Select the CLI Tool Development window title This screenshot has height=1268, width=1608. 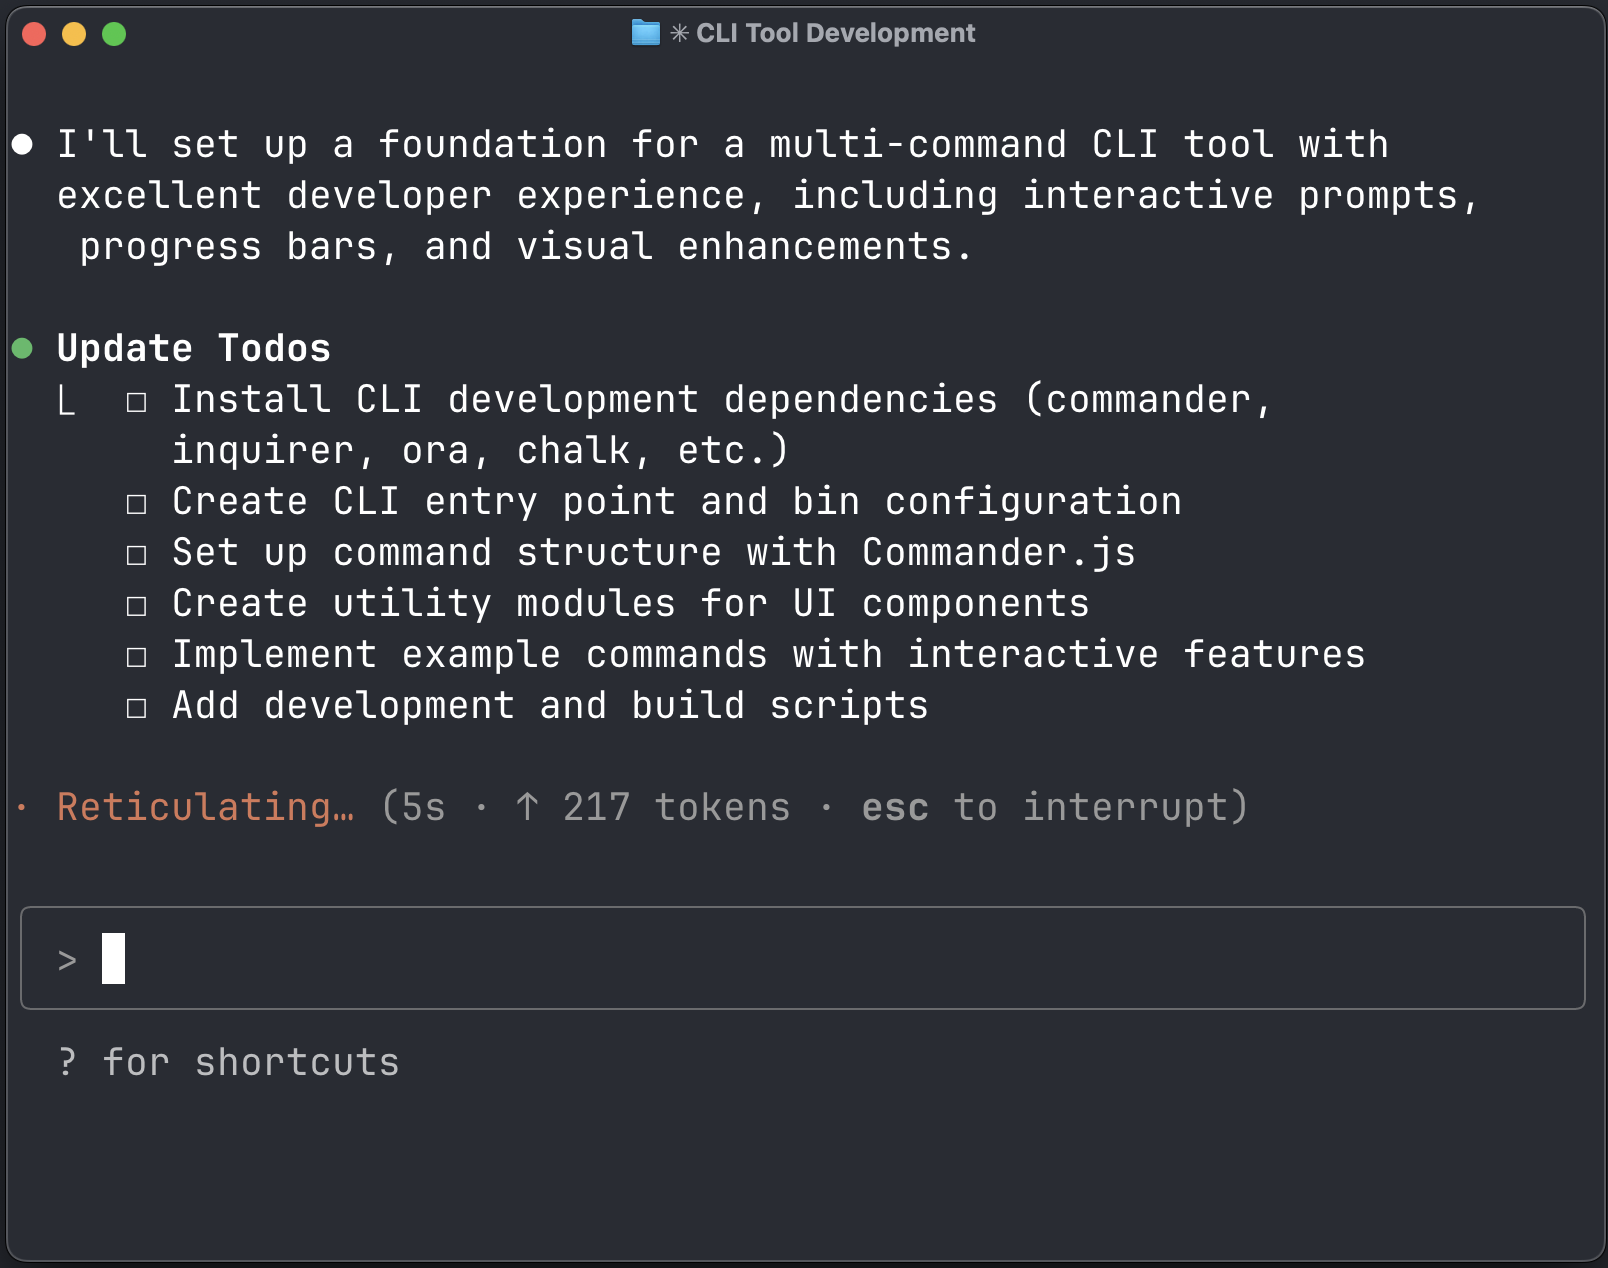point(835,31)
